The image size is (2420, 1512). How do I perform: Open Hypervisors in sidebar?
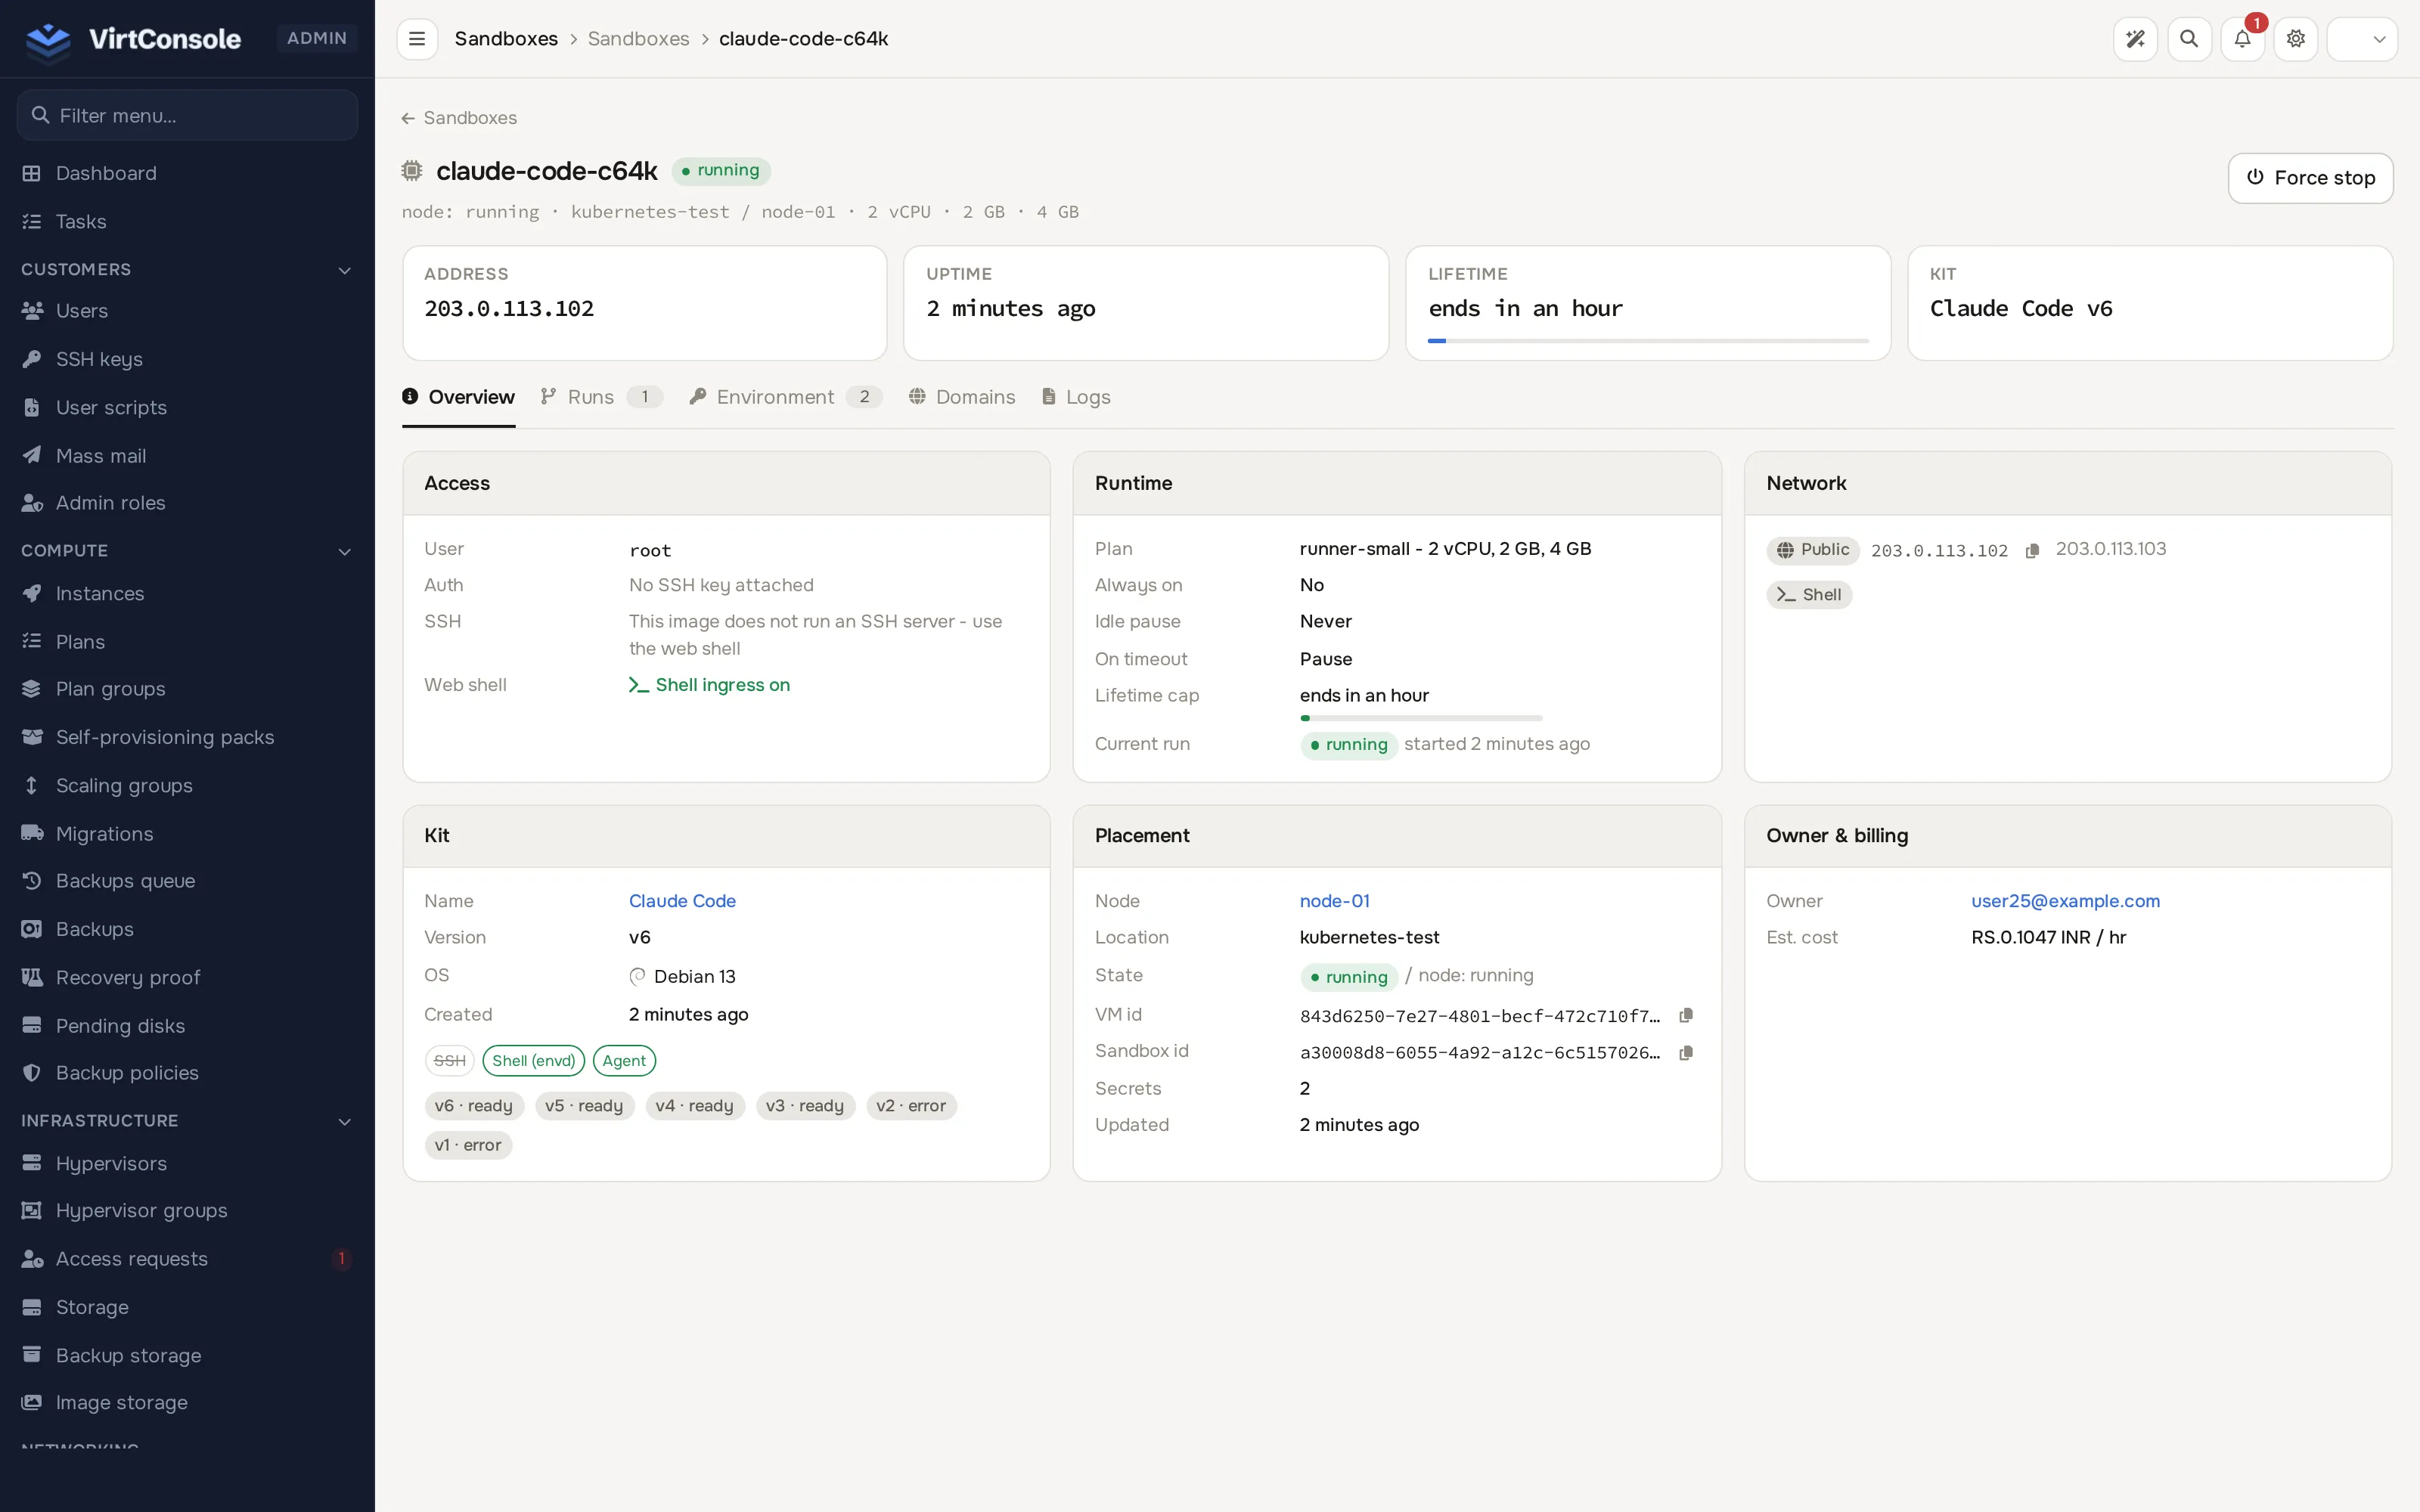pyautogui.click(x=187, y=1163)
